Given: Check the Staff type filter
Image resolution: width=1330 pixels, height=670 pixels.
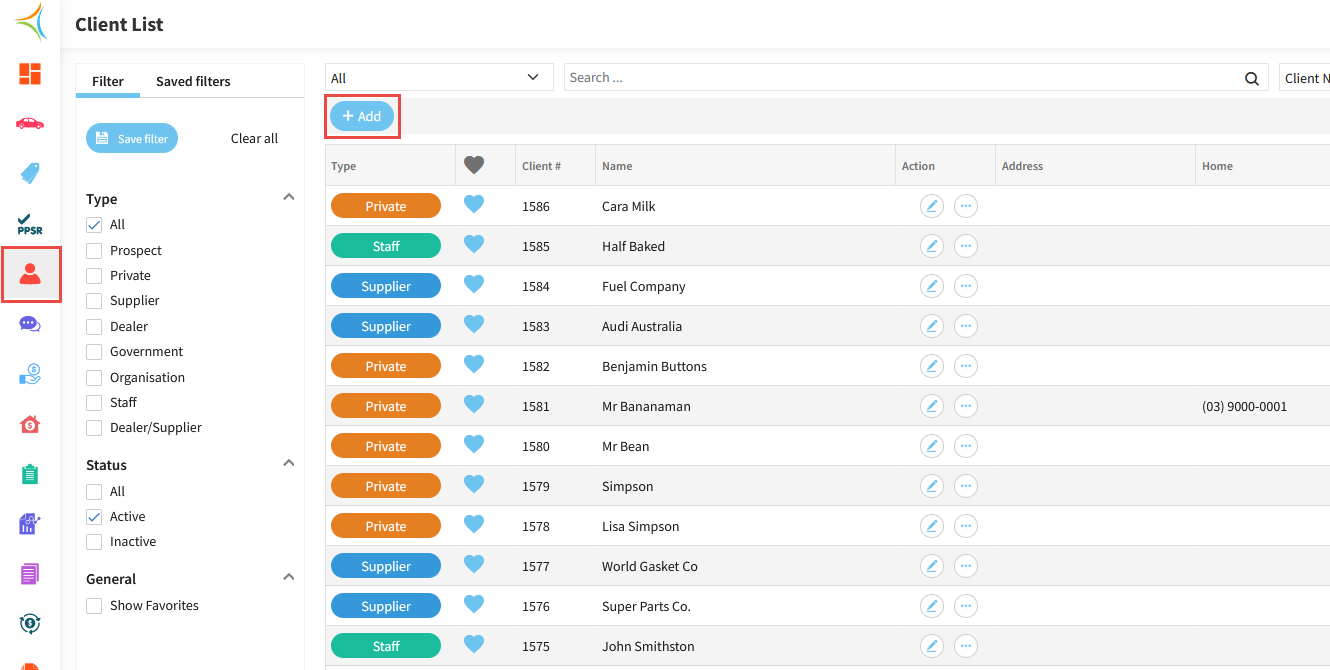Looking at the screenshot, I should (x=94, y=403).
